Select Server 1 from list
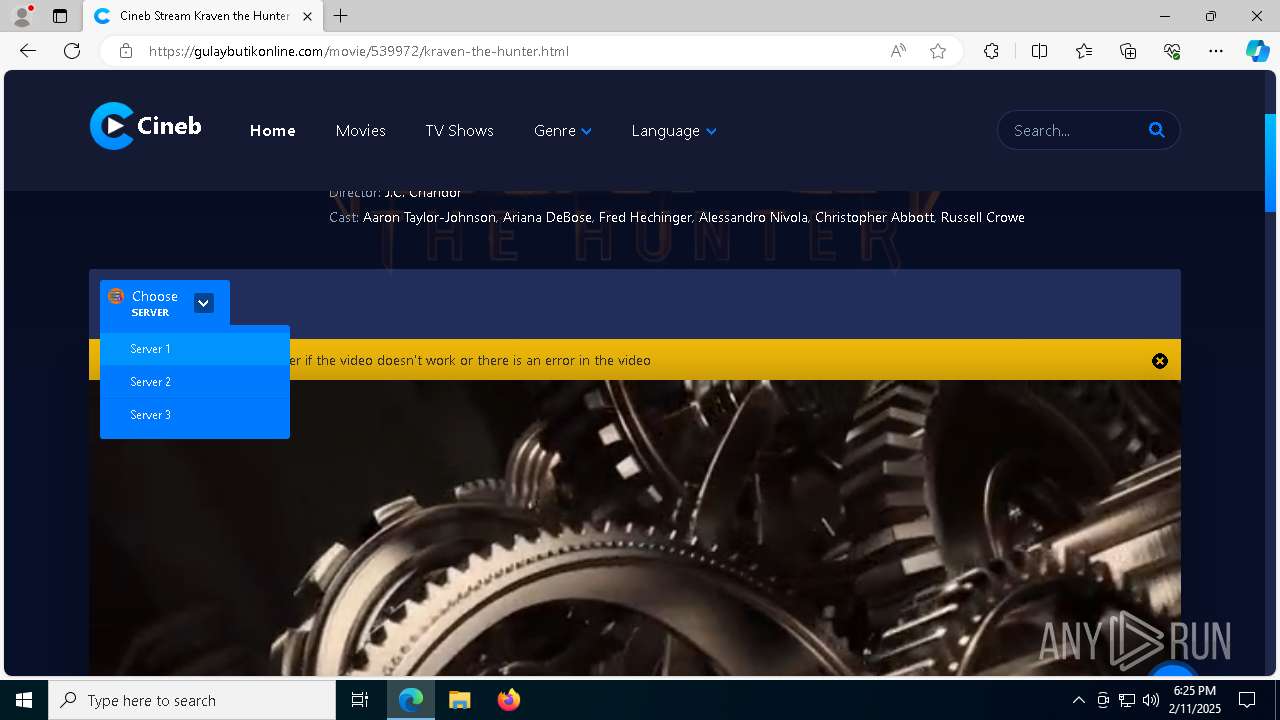The image size is (1280, 720). [195, 349]
